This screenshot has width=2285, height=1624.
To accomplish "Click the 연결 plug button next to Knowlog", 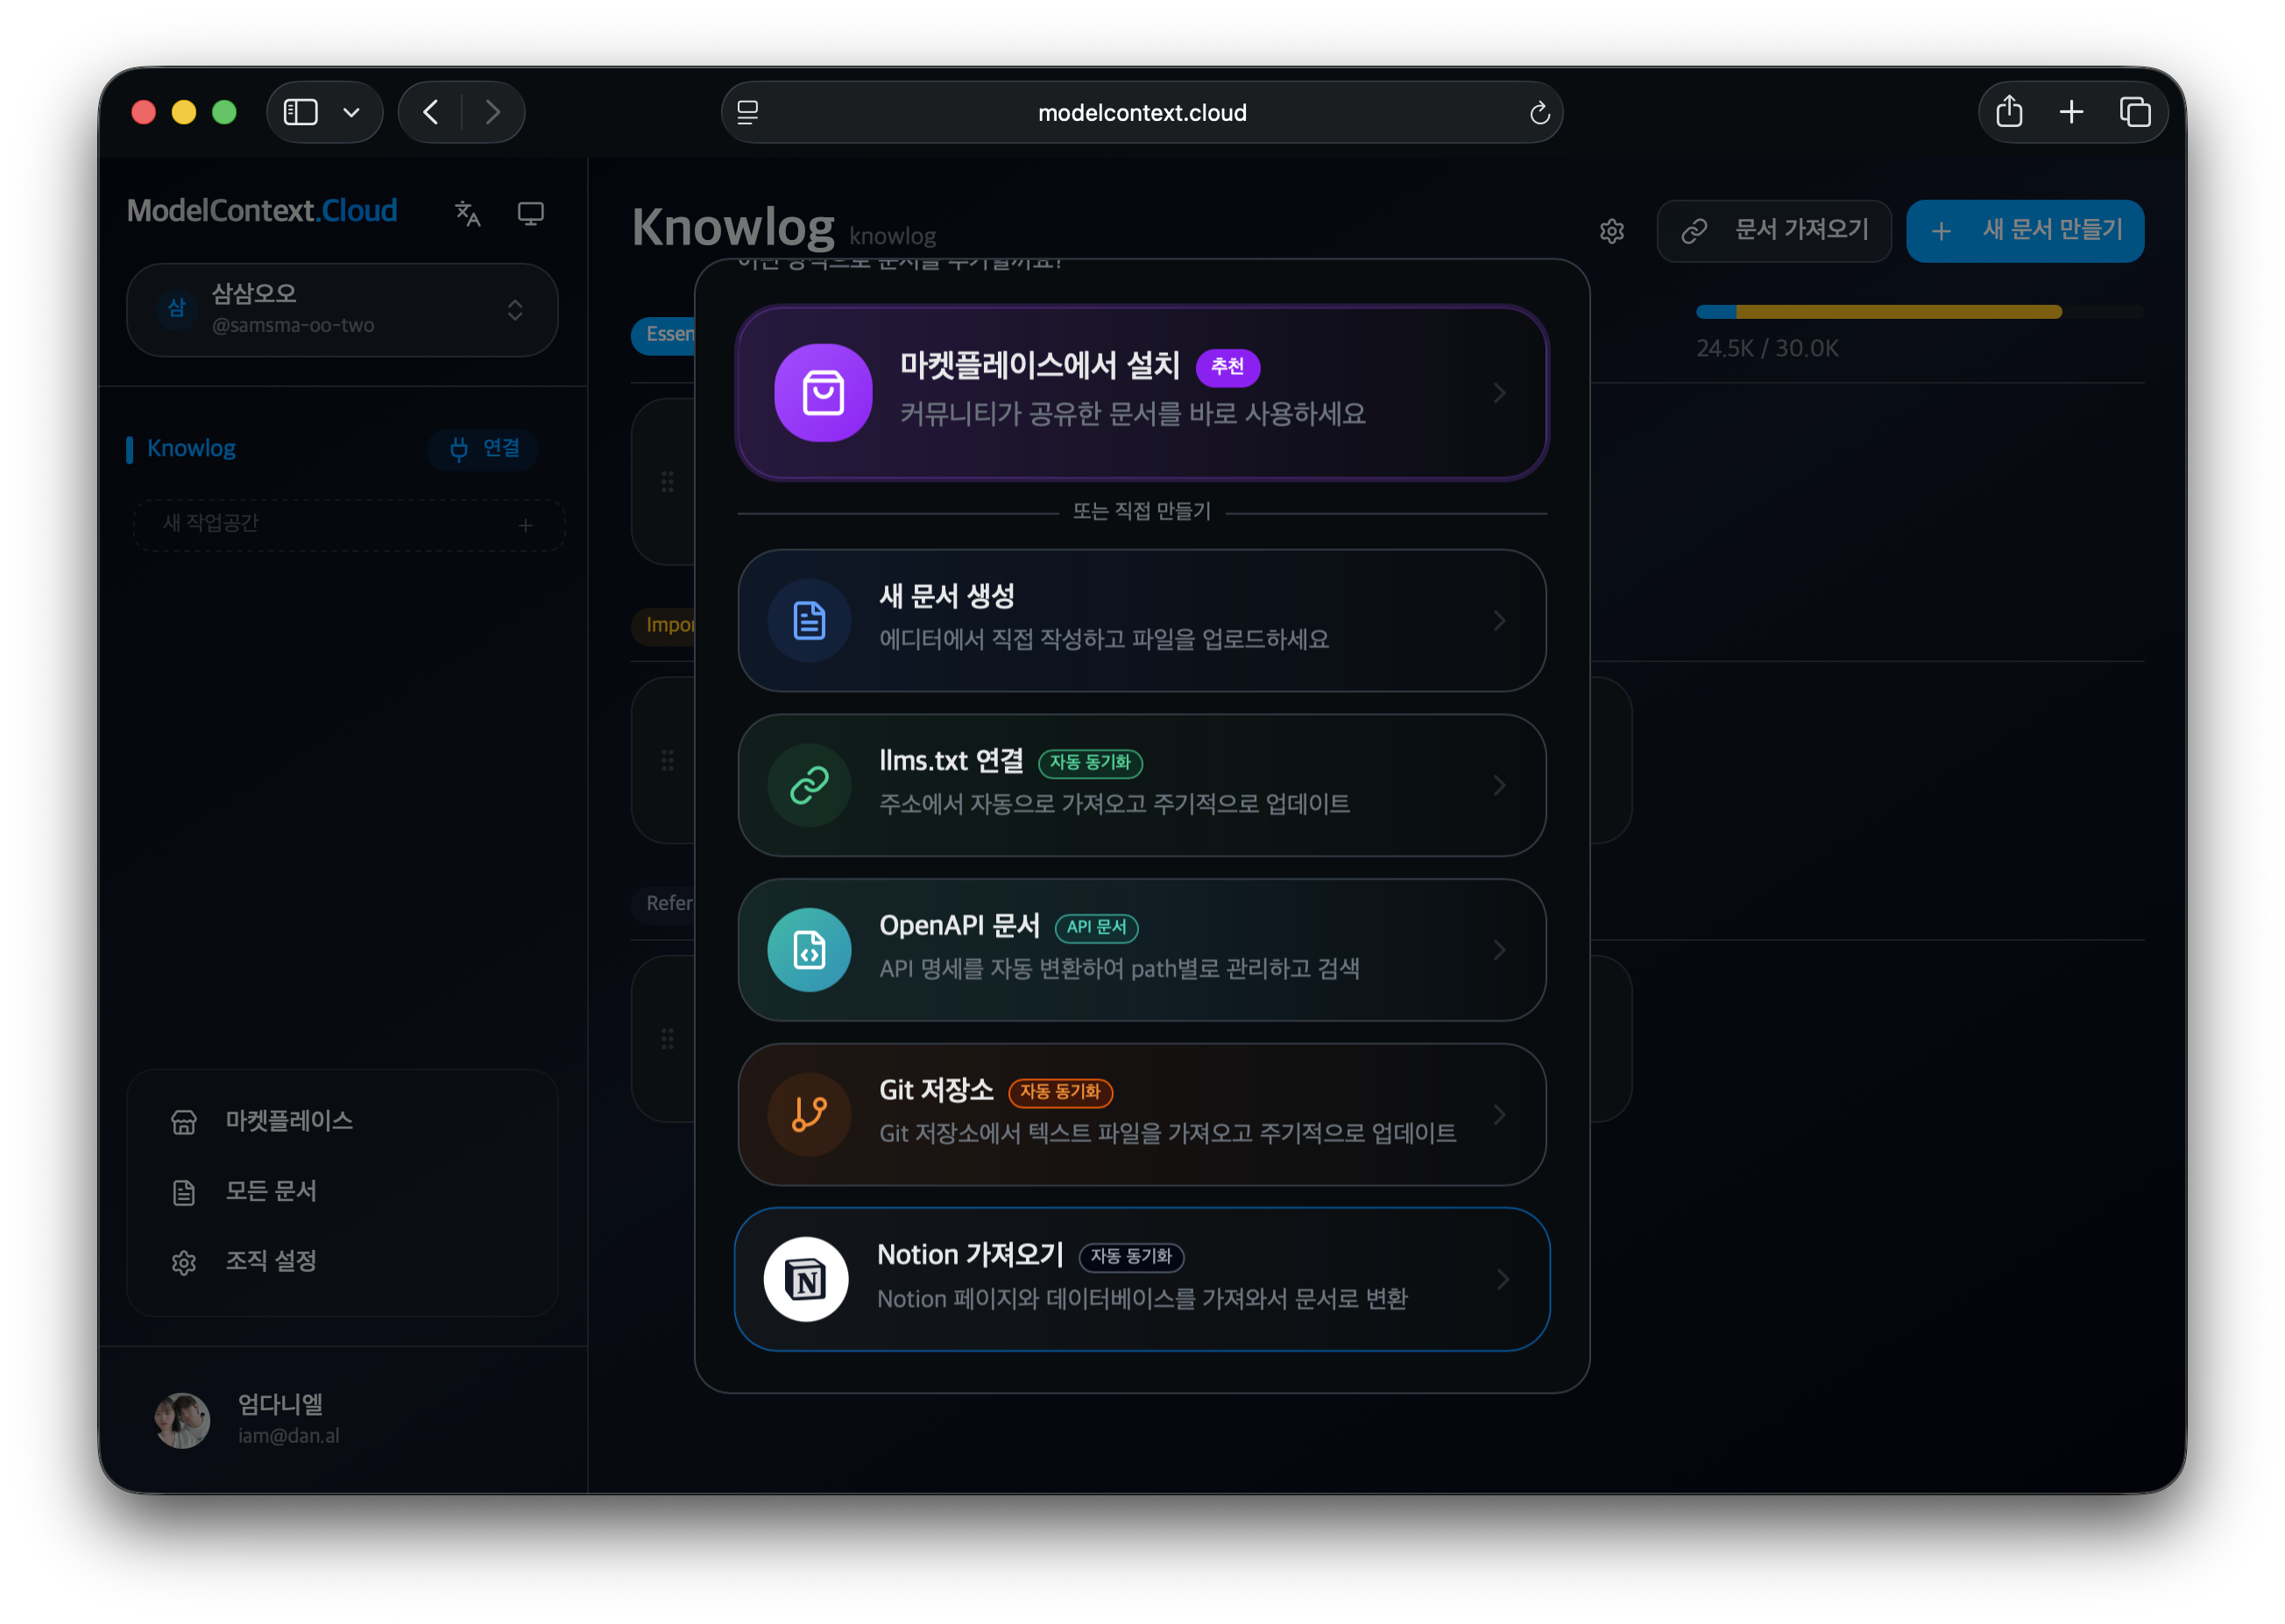I will (483, 448).
